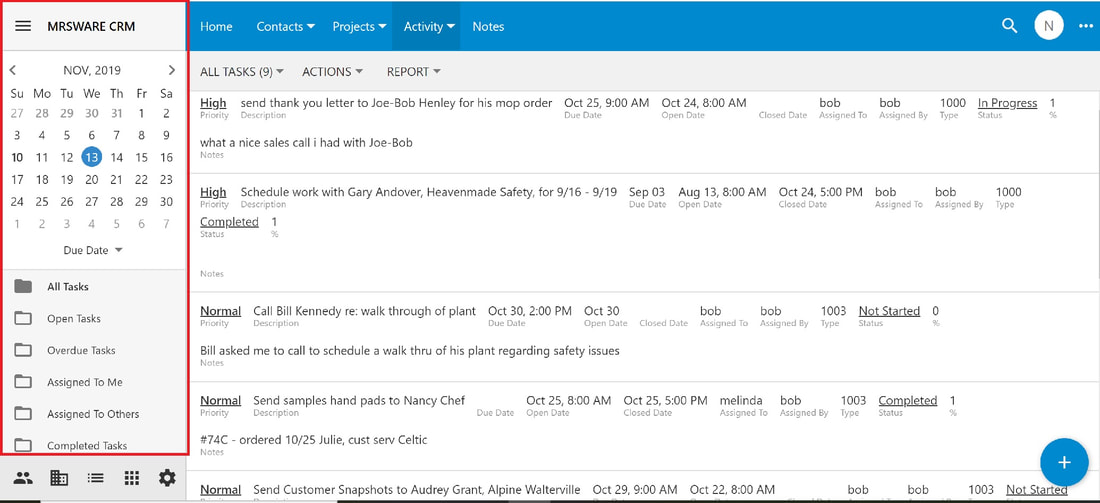The width and height of the screenshot is (1100, 503).
Task: Select the list view icon
Action: pos(95,478)
